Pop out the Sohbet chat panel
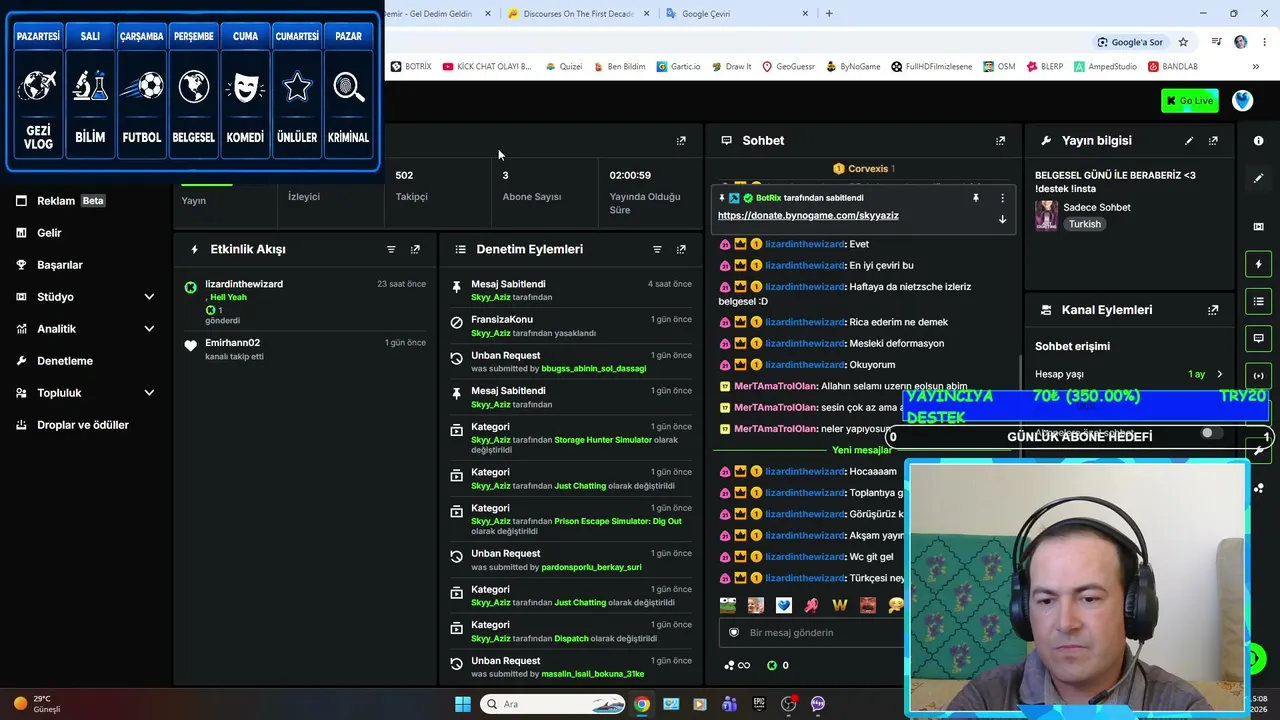The height and width of the screenshot is (720, 1280). point(1000,141)
